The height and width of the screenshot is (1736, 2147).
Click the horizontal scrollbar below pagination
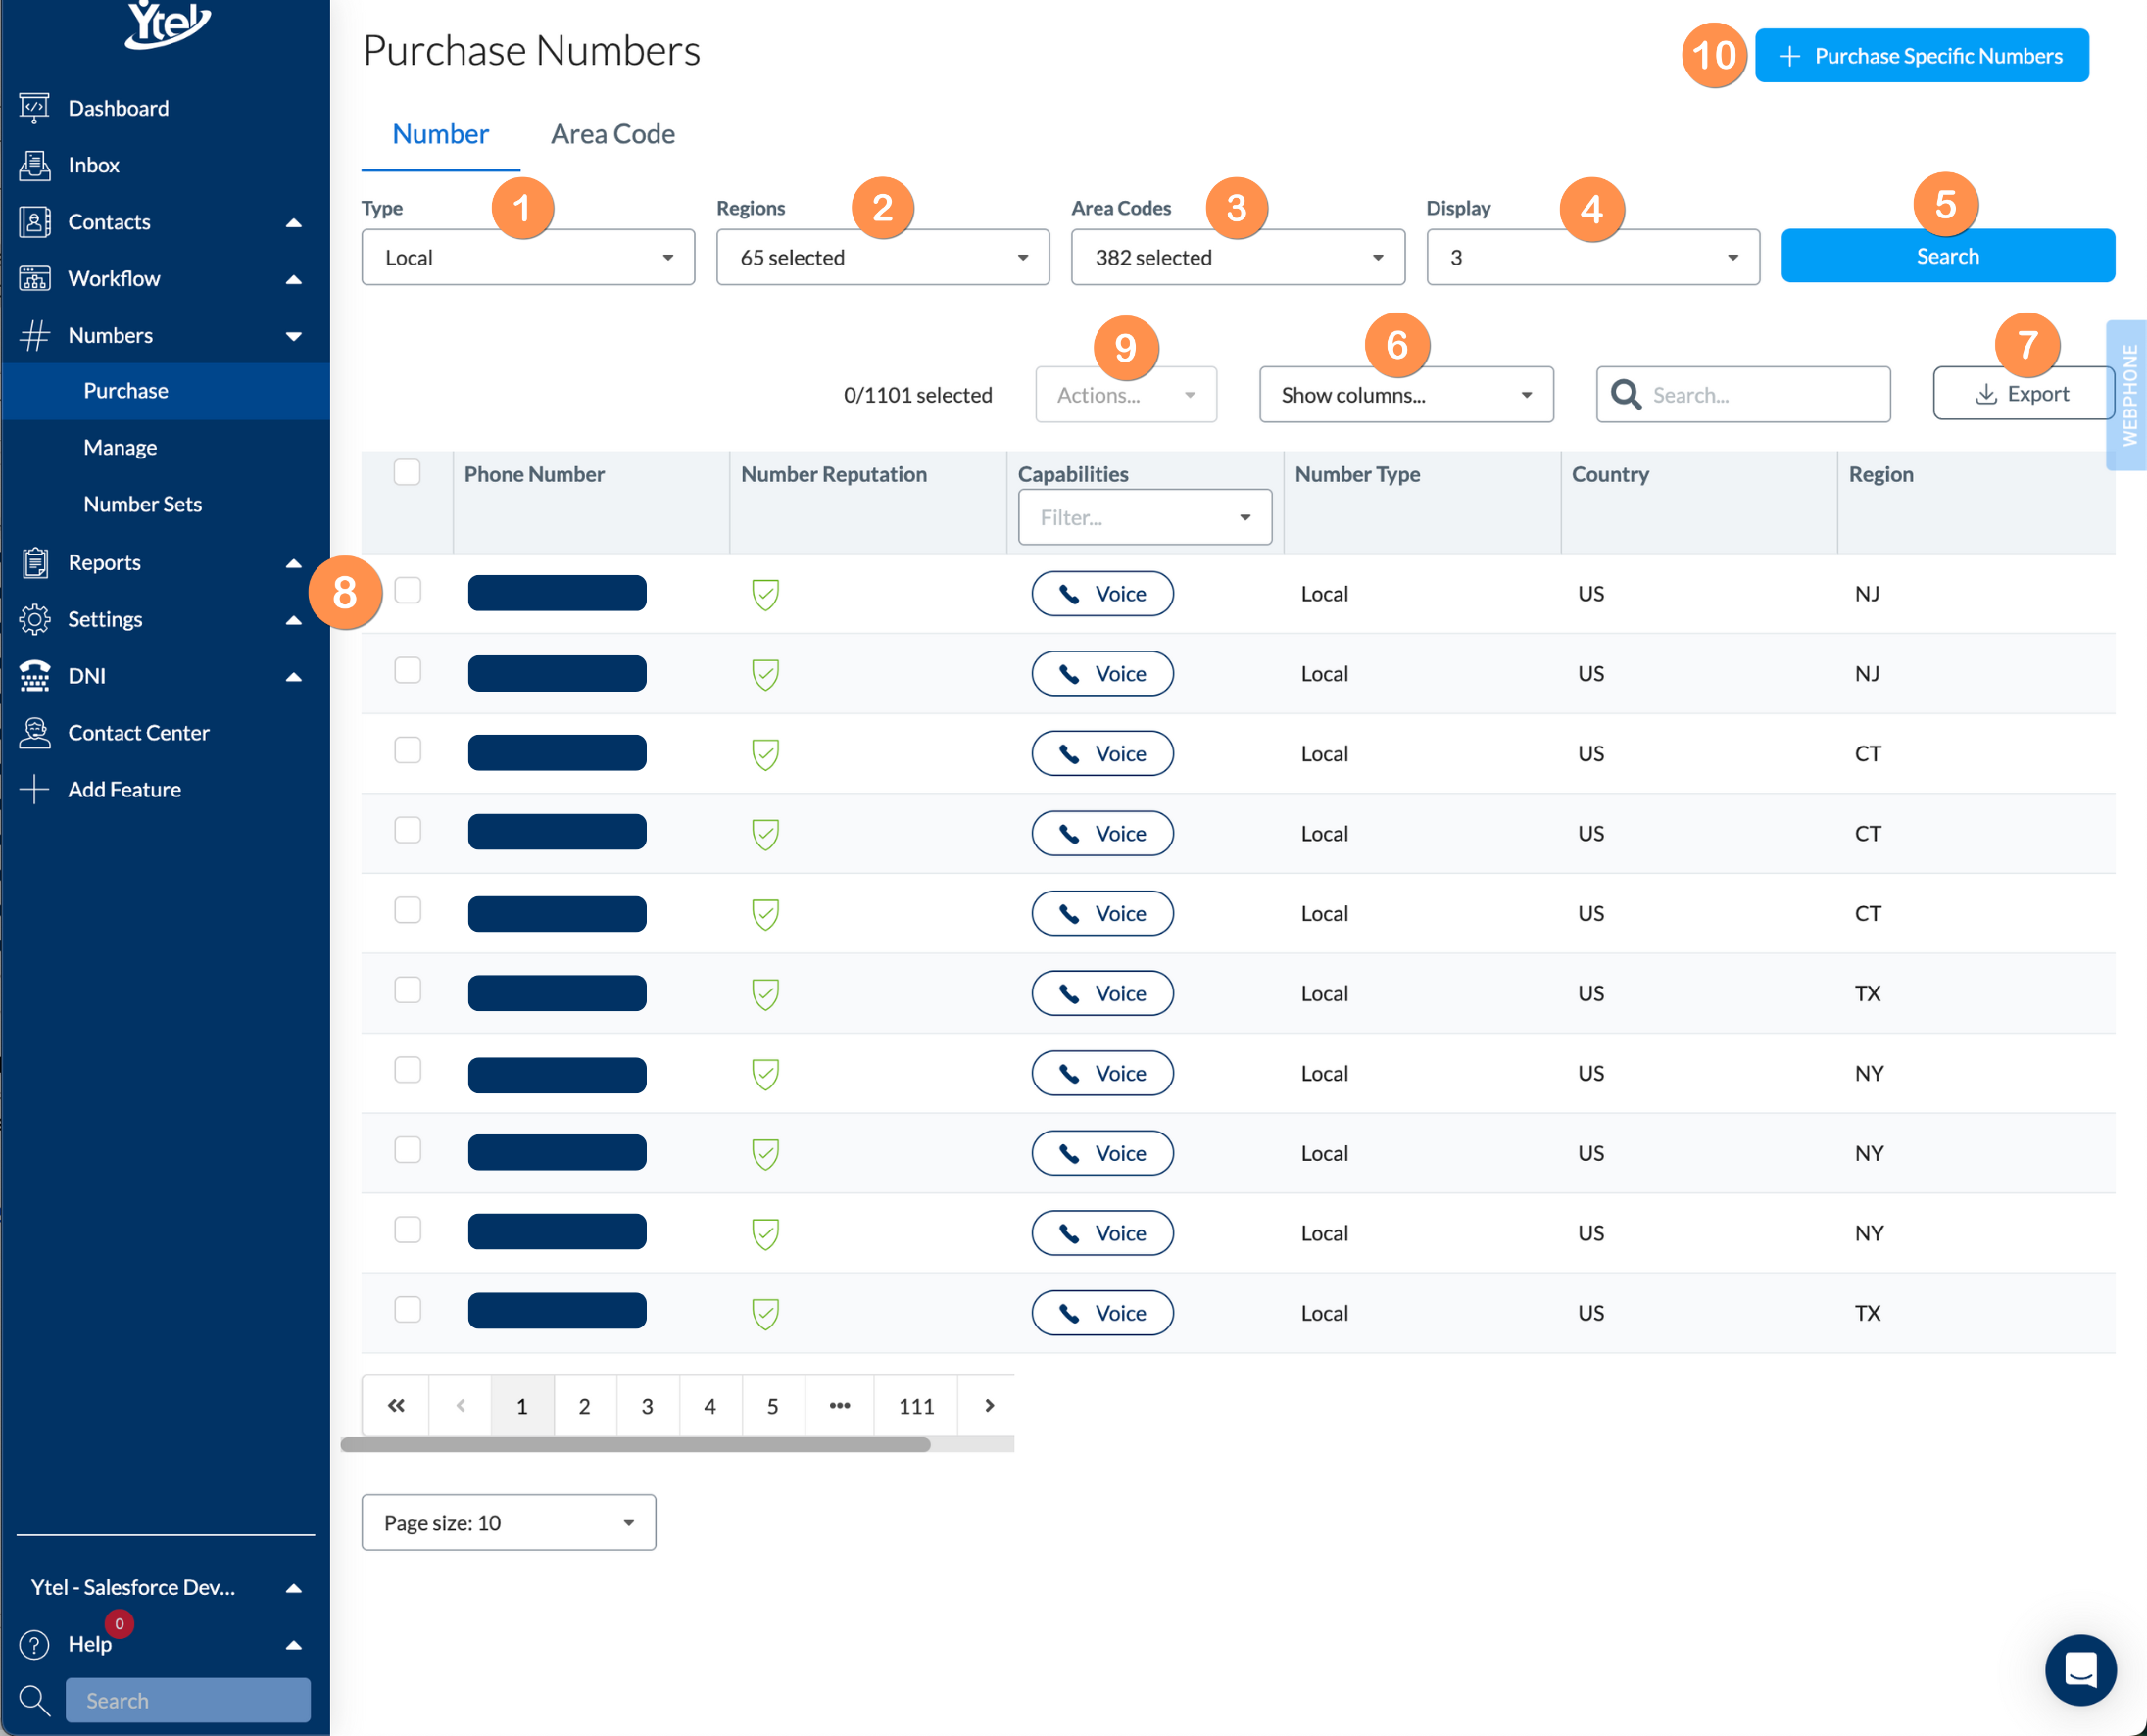[635, 1444]
